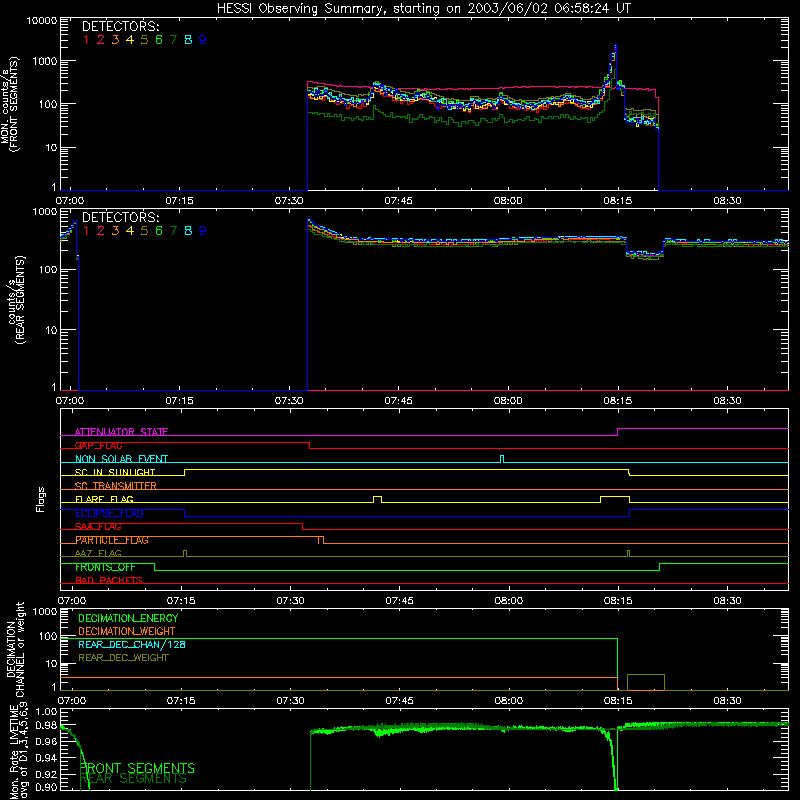
Task: Click 08:15 tick under front segments plot
Action: point(617,201)
